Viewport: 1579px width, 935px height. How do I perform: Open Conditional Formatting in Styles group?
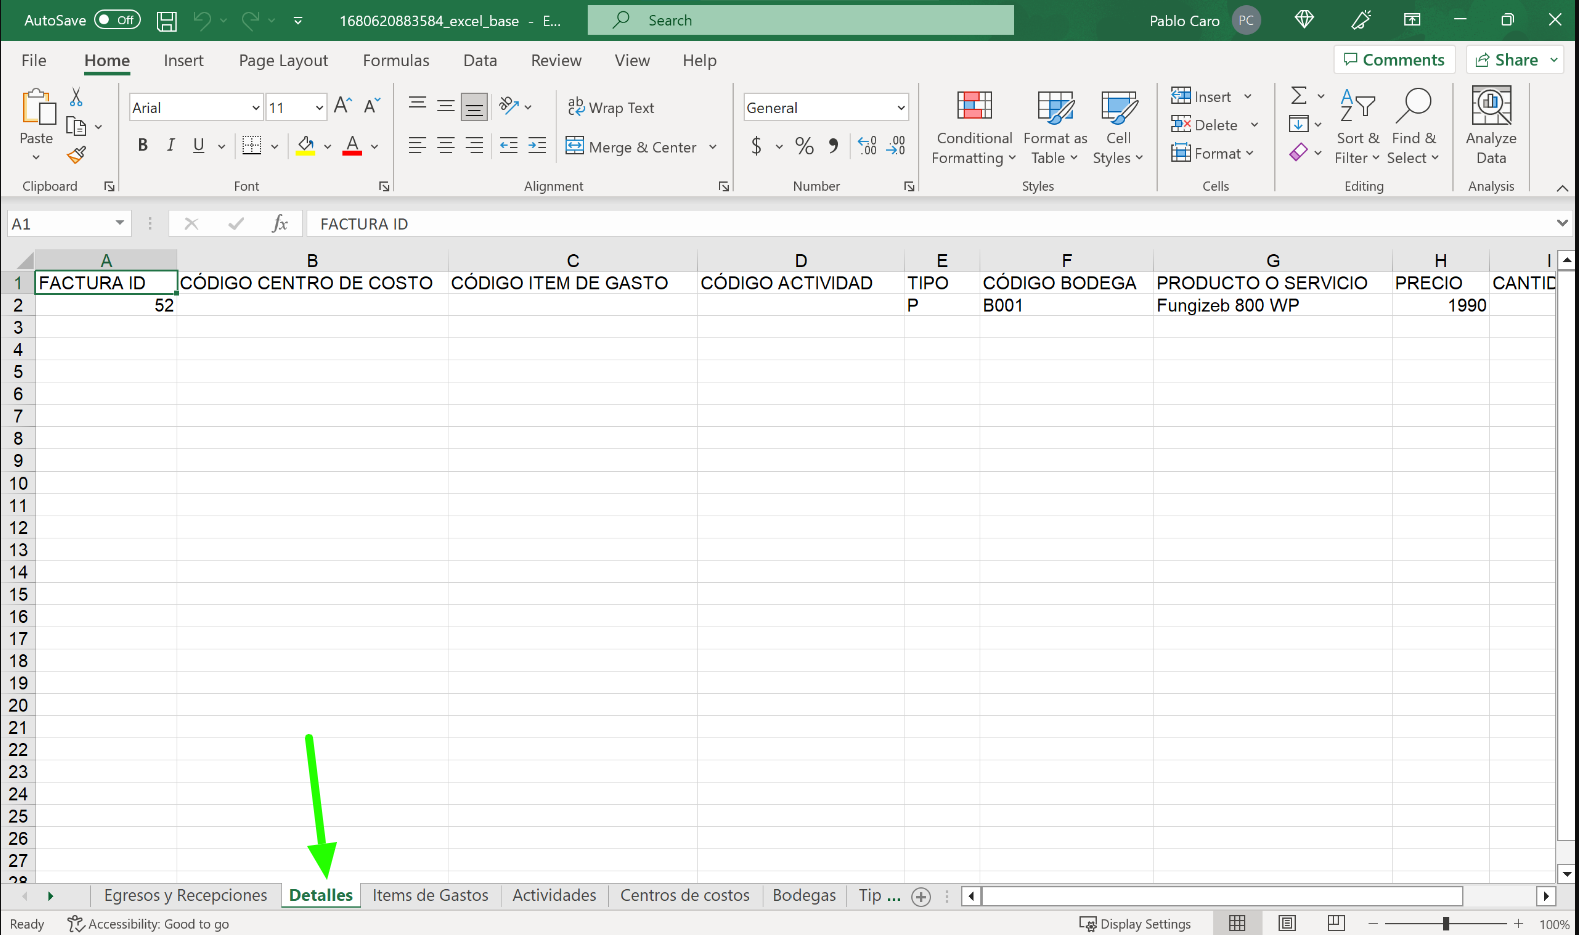coord(973,127)
